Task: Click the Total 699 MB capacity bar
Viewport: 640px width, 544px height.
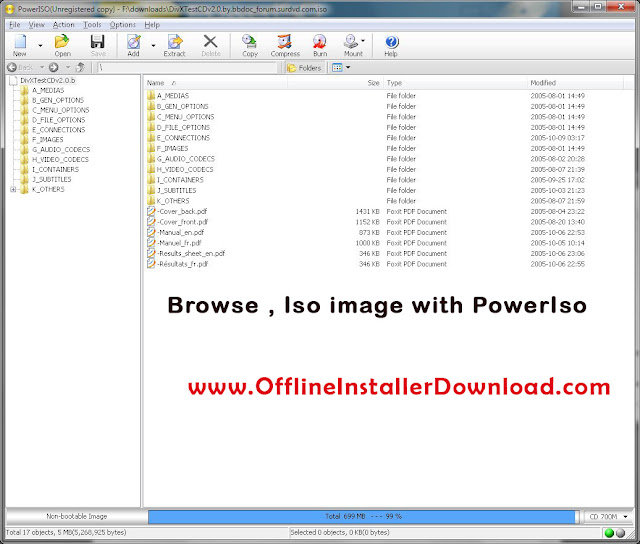Action: coord(363,517)
